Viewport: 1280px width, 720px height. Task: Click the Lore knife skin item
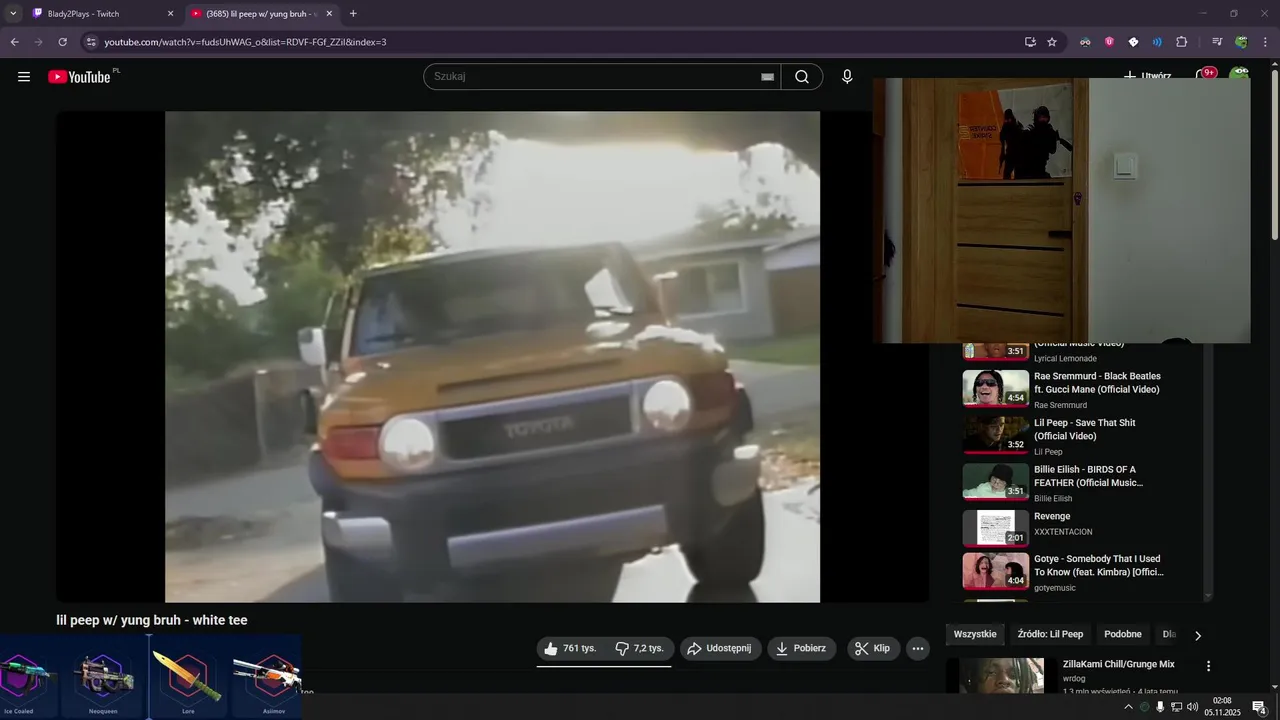click(x=187, y=678)
